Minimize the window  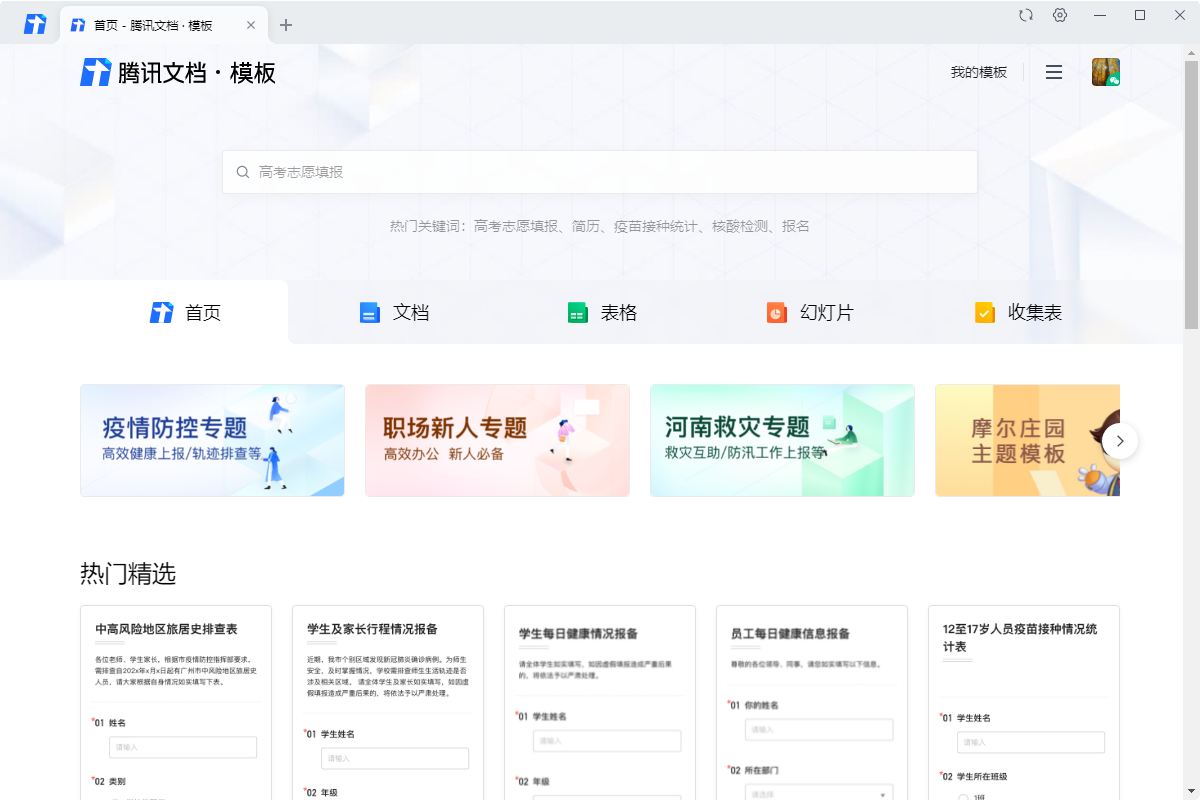click(x=1100, y=15)
